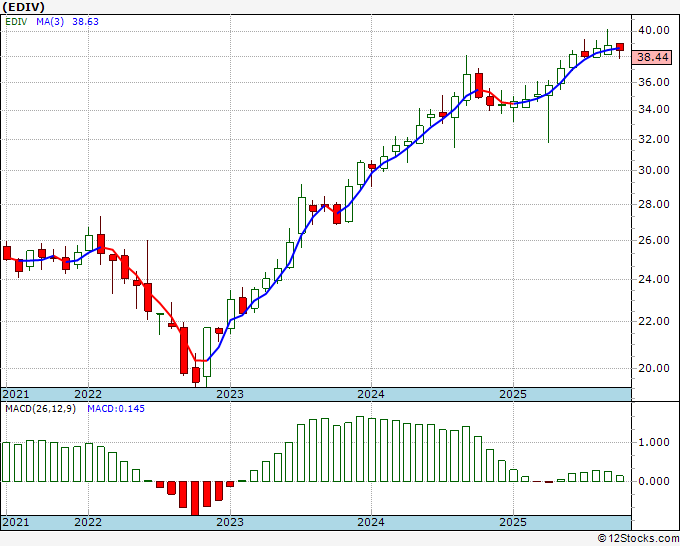Click 2024 on the MACD timeline

click(x=371, y=522)
